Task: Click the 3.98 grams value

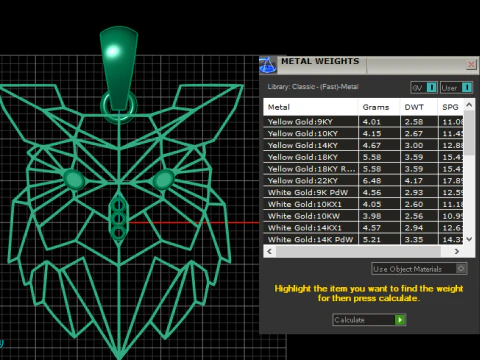Action: click(x=372, y=216)
